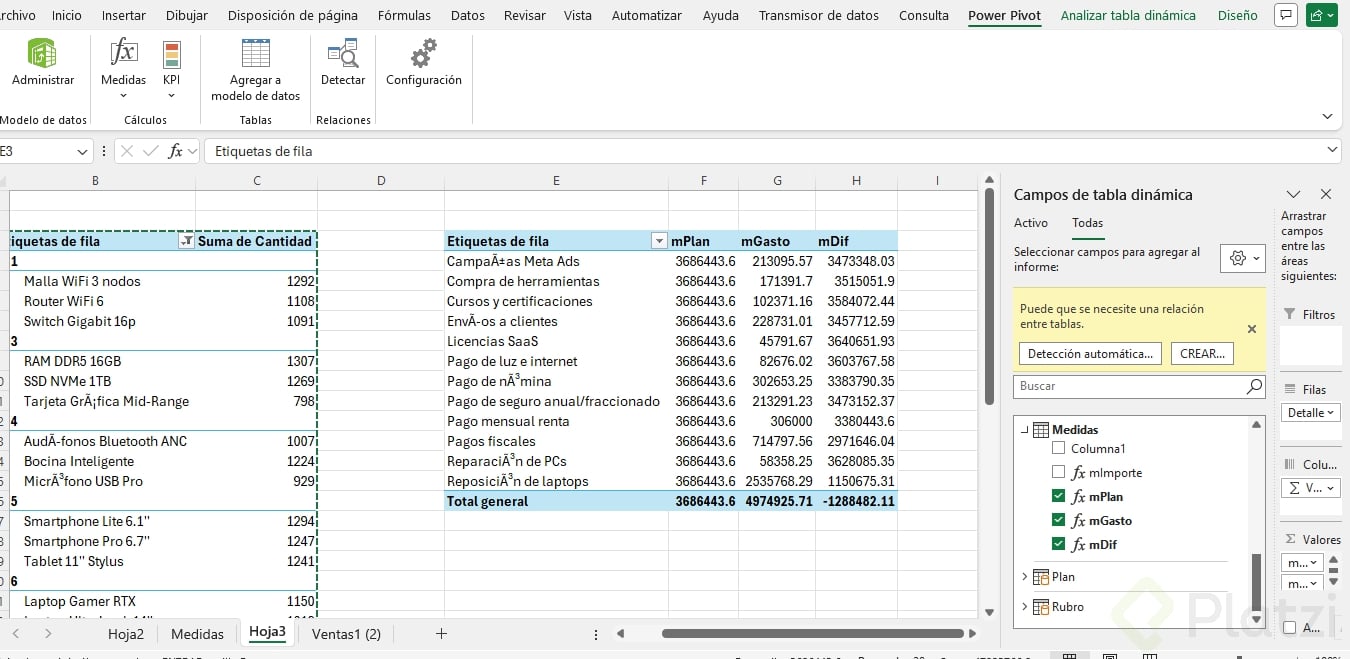Viewport: 1350px width, 659px height.
Task: Check the mImporte measure checkbox
Action: pos(1059,473)
